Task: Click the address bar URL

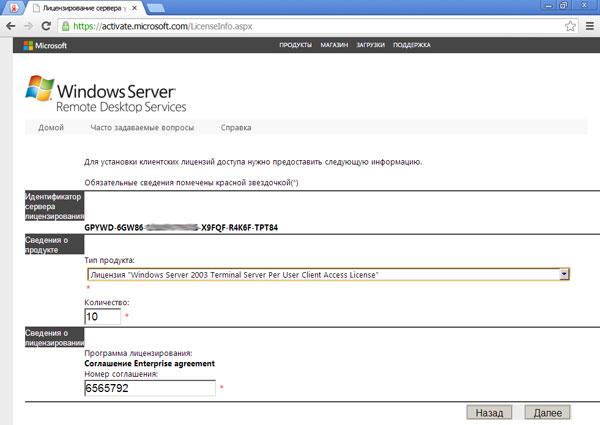Action: (x=163, y=26)
